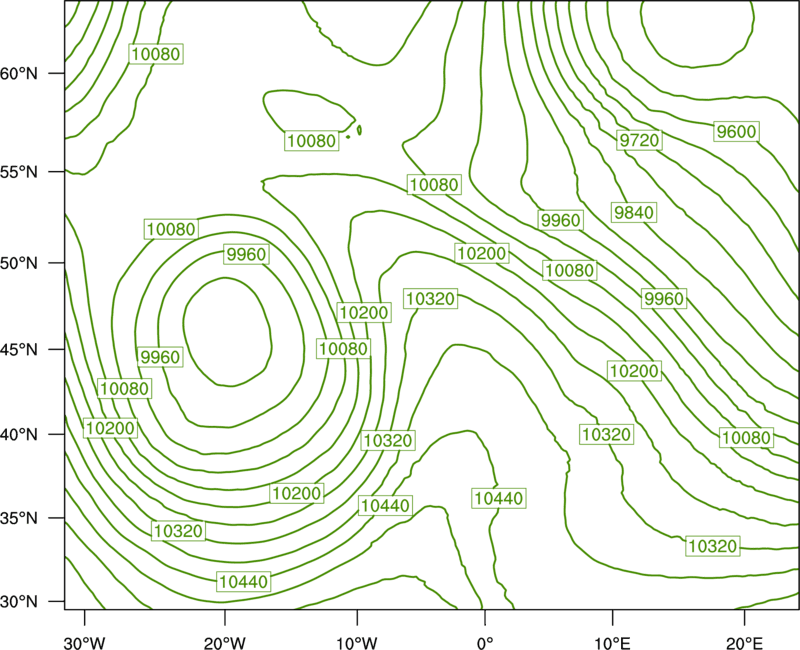This screenshot has width=800, height=650.
Task: Select the 20°E longitude axis label
Action: 744,643
